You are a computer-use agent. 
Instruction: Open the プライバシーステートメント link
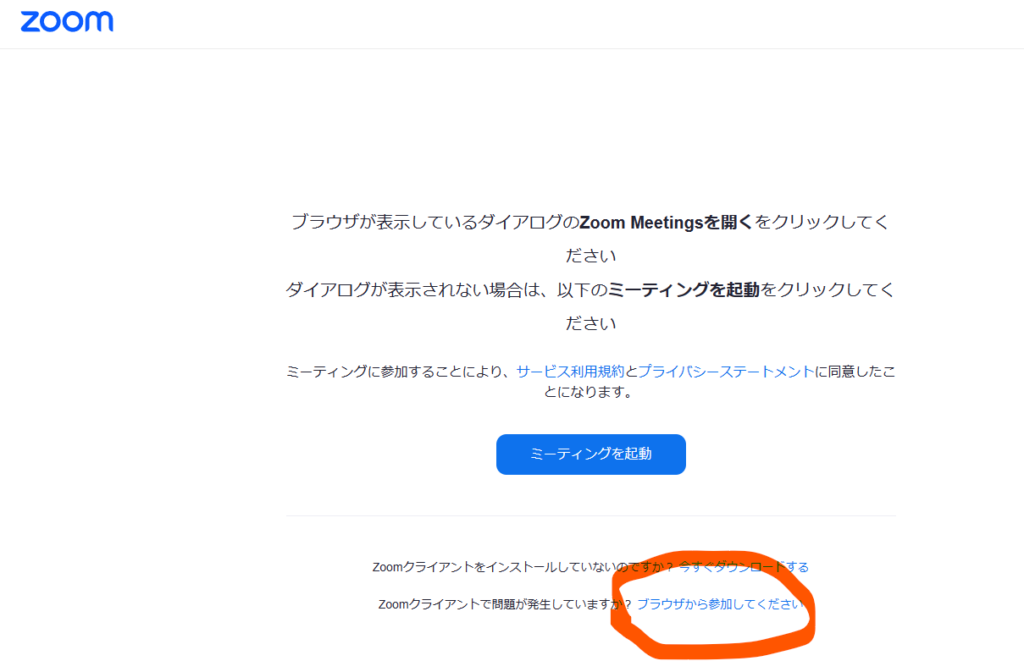click(726, 371)
